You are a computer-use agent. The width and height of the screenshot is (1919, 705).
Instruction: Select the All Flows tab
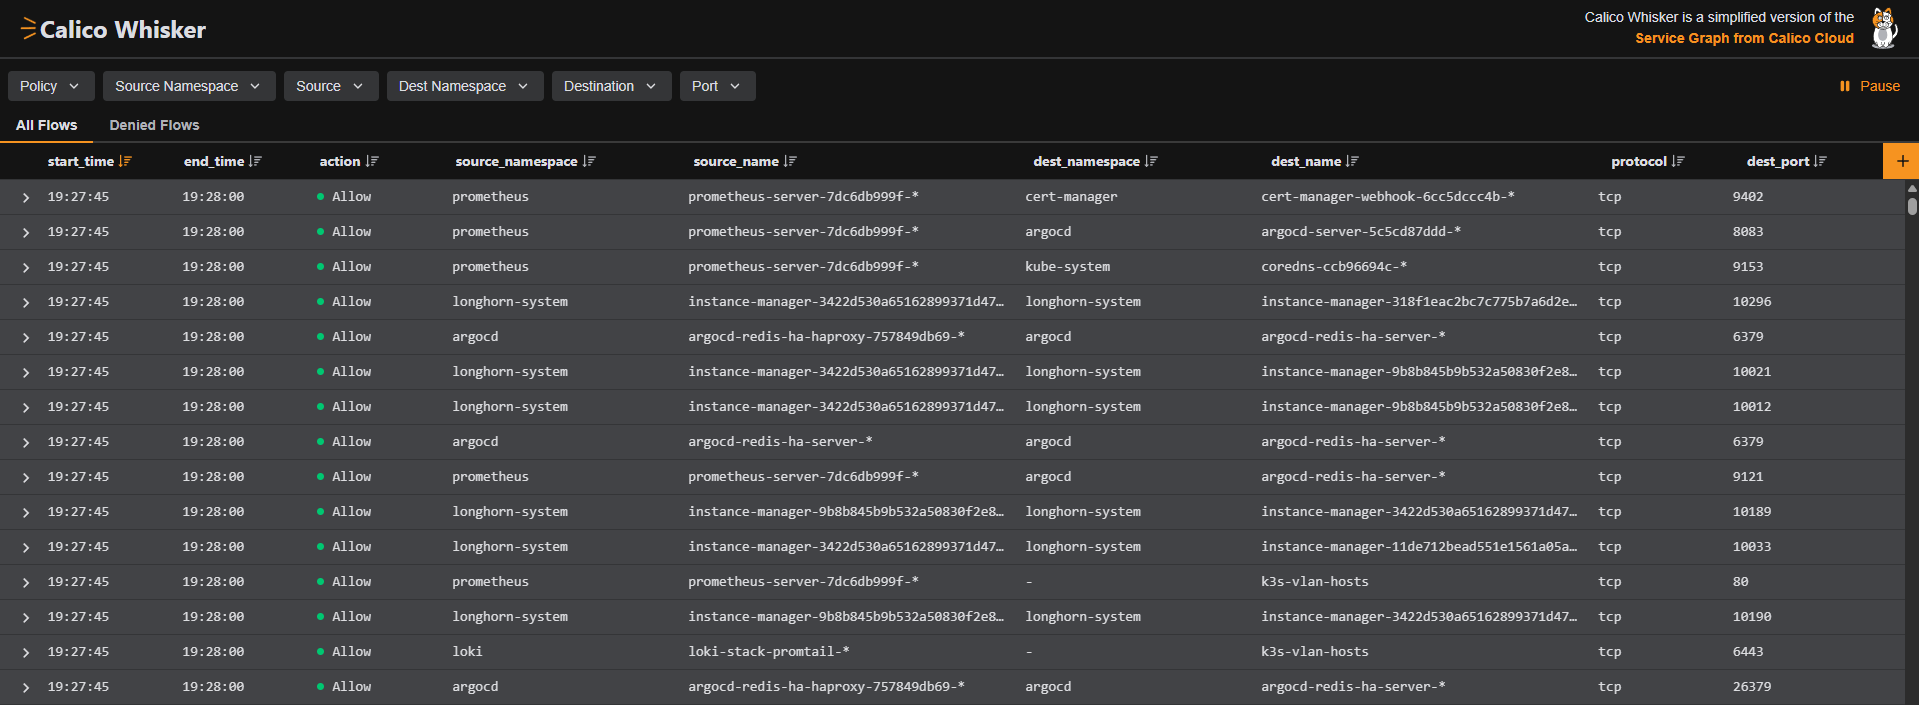click(x=46, y=125)
